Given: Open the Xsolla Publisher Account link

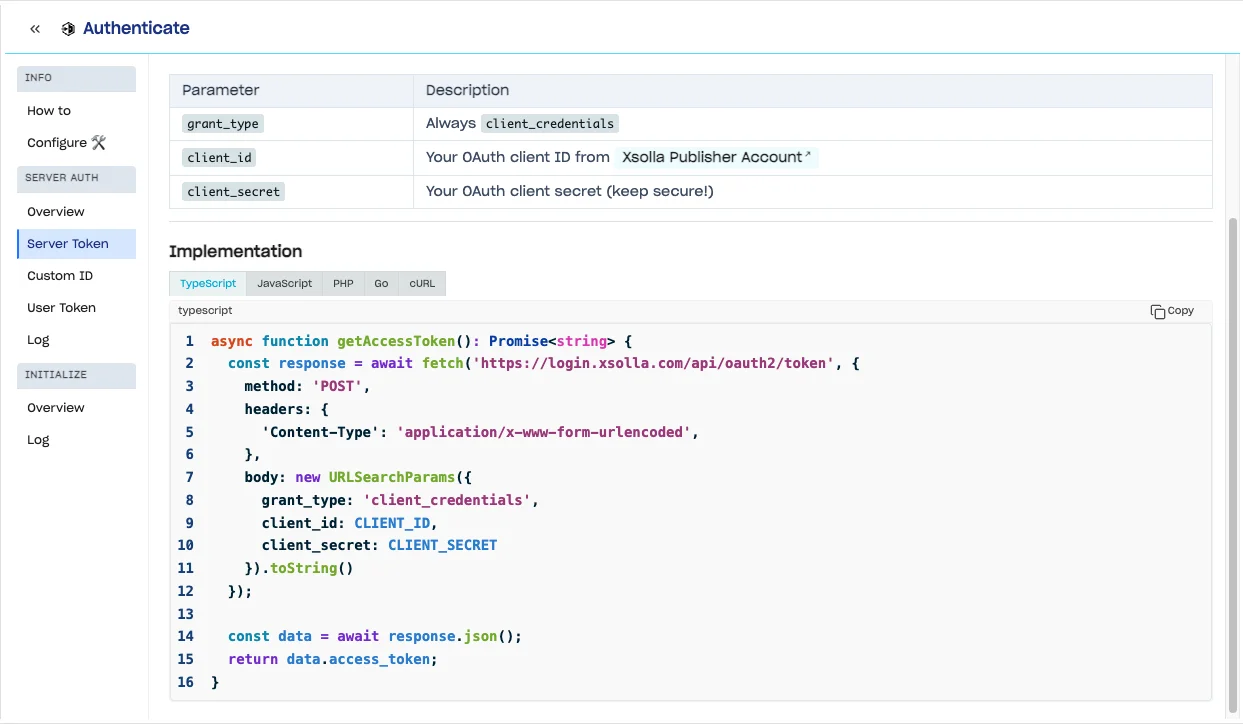Looking at the screenshot, I should coord(717,157).
